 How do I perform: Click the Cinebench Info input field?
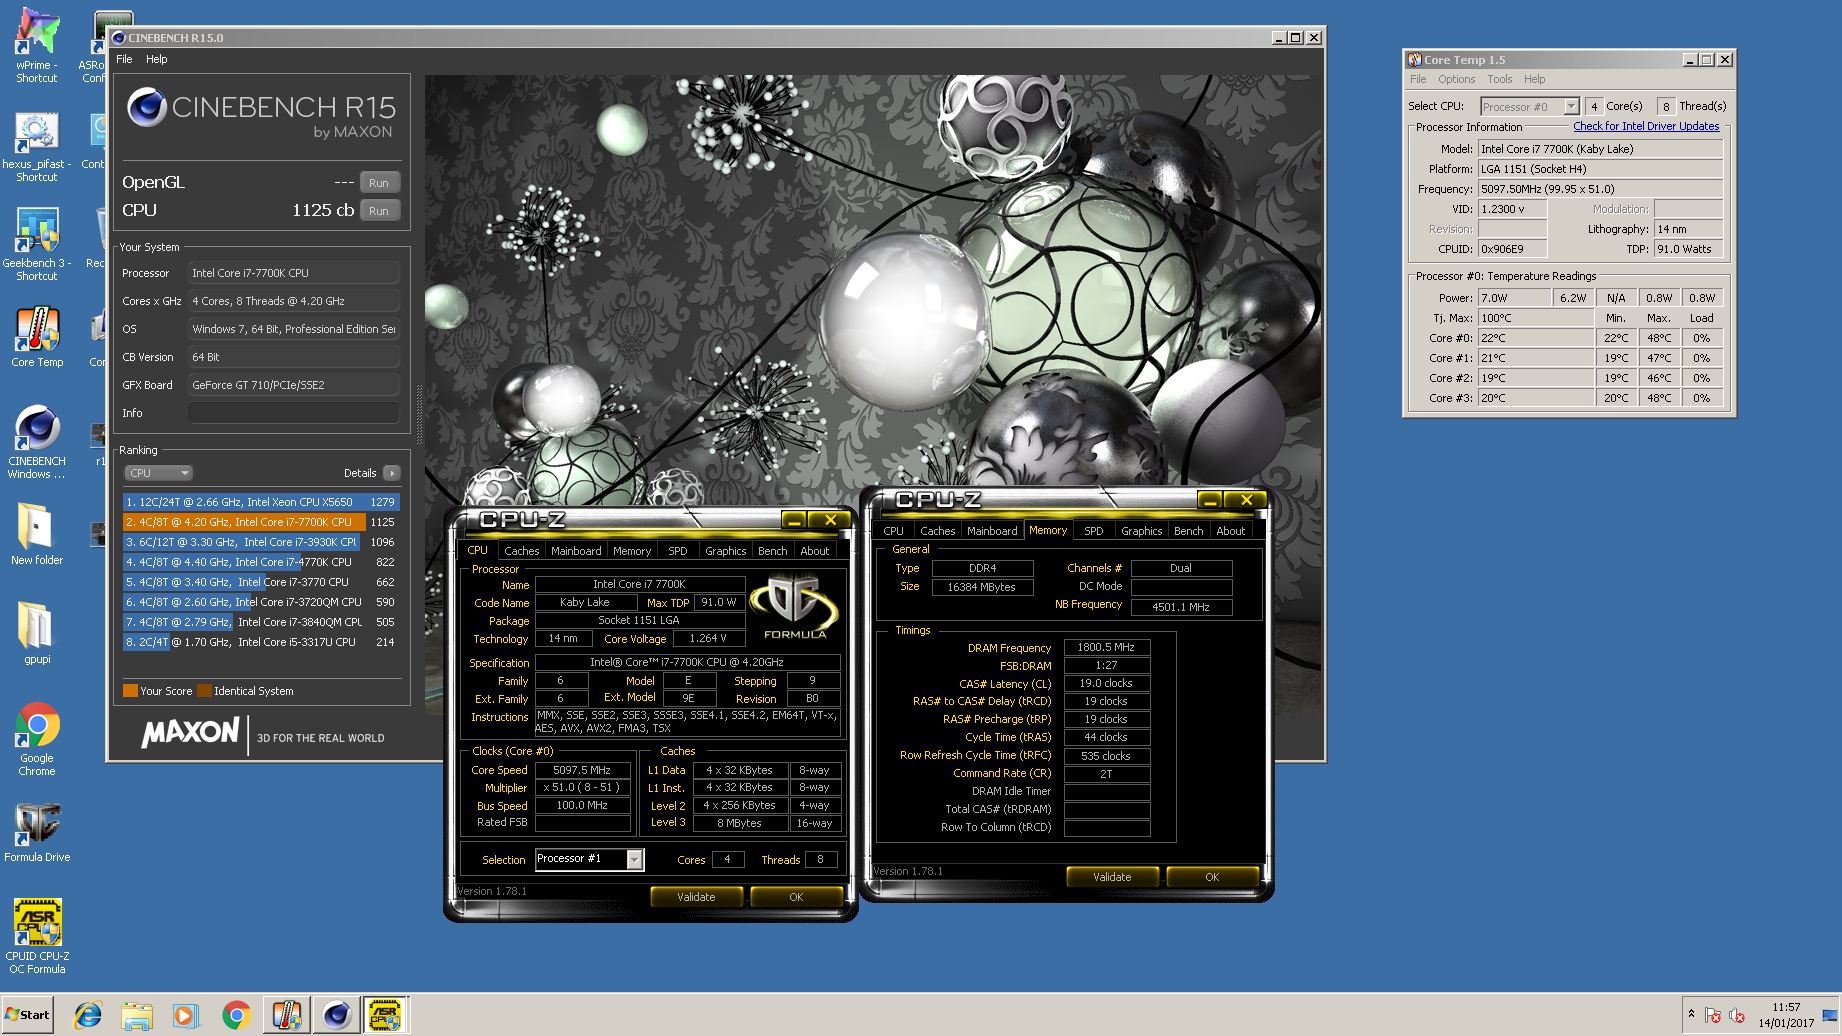294,413
